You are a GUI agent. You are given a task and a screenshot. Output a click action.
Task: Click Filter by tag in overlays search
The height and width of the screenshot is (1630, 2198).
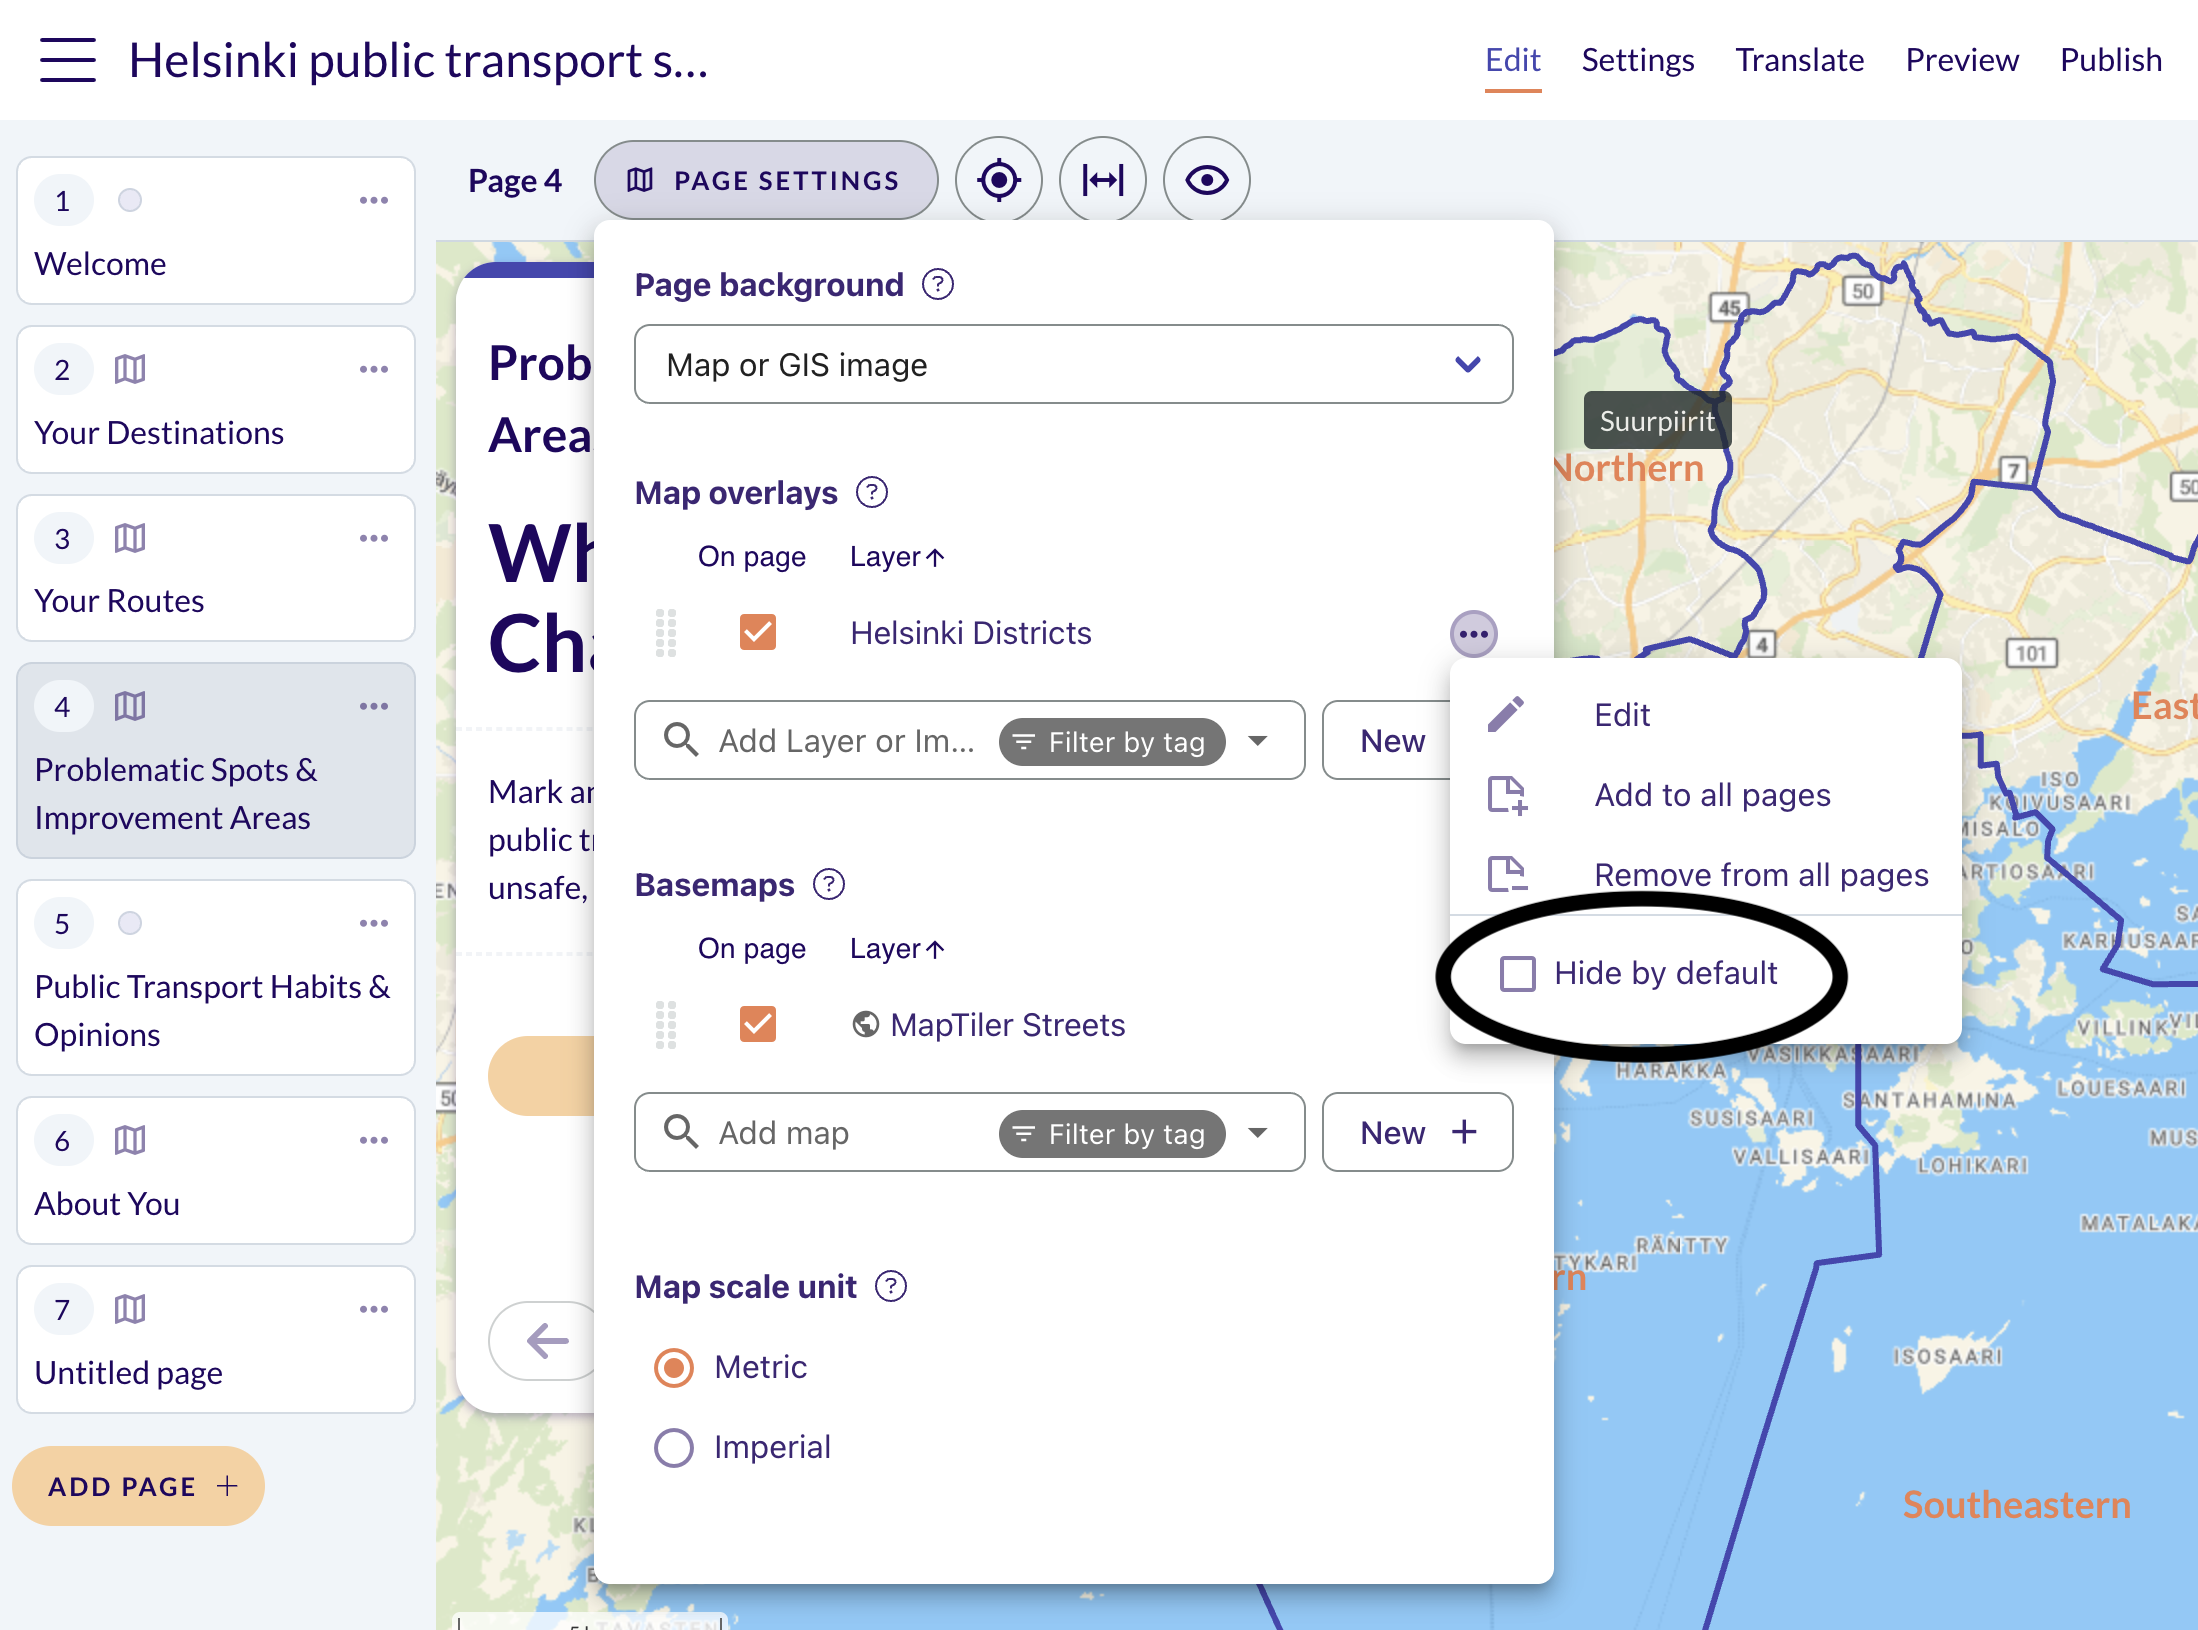pyautogui.click(x=1112, y=742)
